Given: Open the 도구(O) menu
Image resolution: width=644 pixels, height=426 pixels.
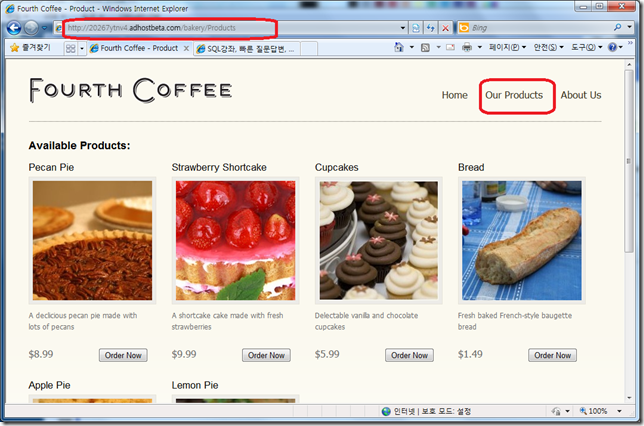Looking at the screenshot, I should point(586,47).
